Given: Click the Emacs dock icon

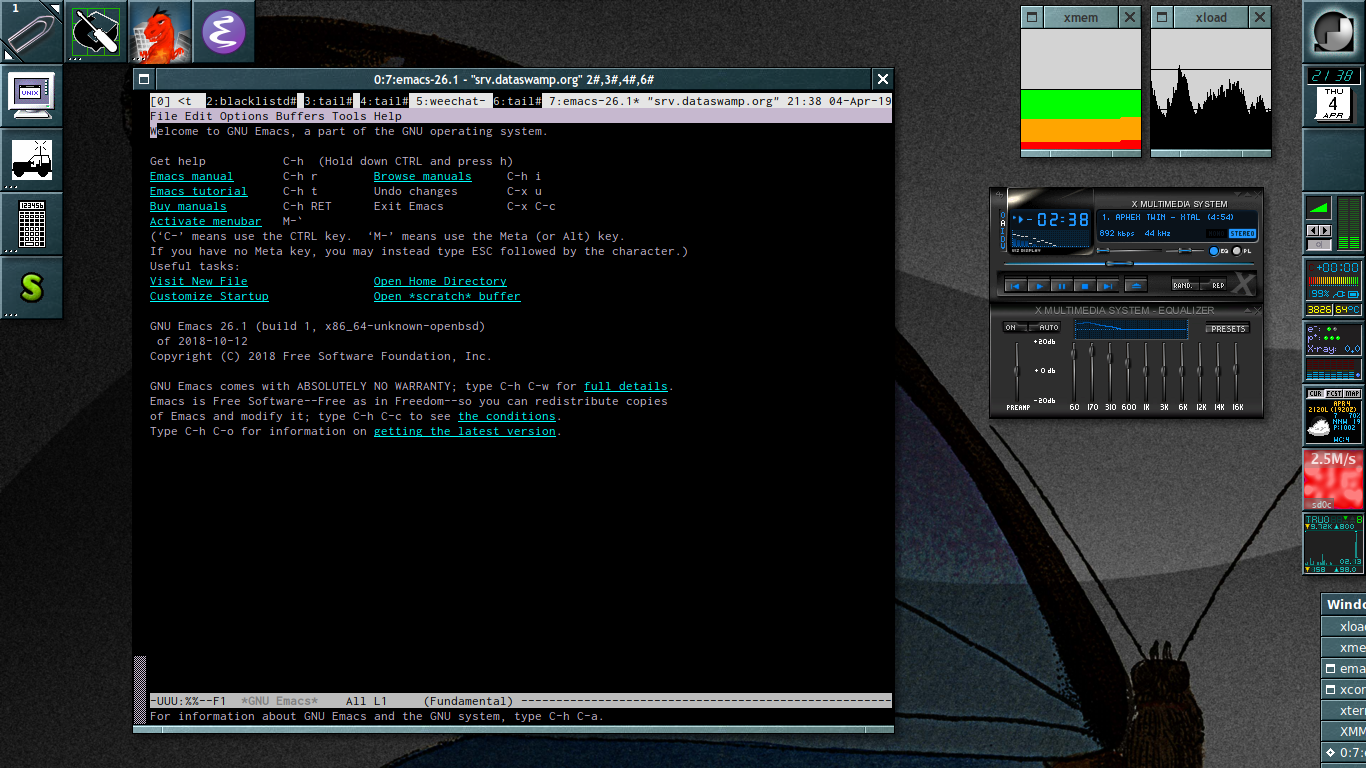Looking at the screenshot, I should 223,32.
